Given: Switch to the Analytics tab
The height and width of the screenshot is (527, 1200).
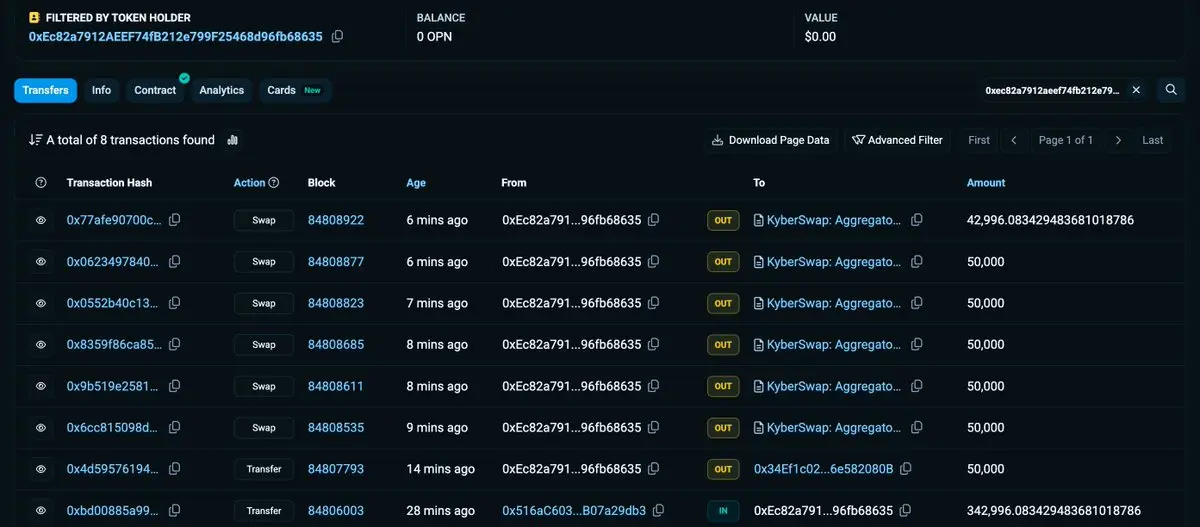Looking at the screenshot, I should (221, 90).
